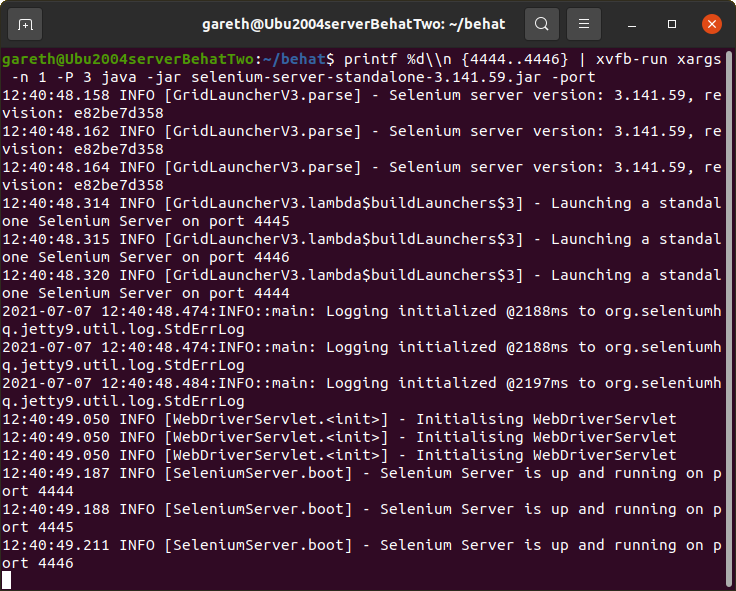Open the hamburger menu

click(583, 24)
